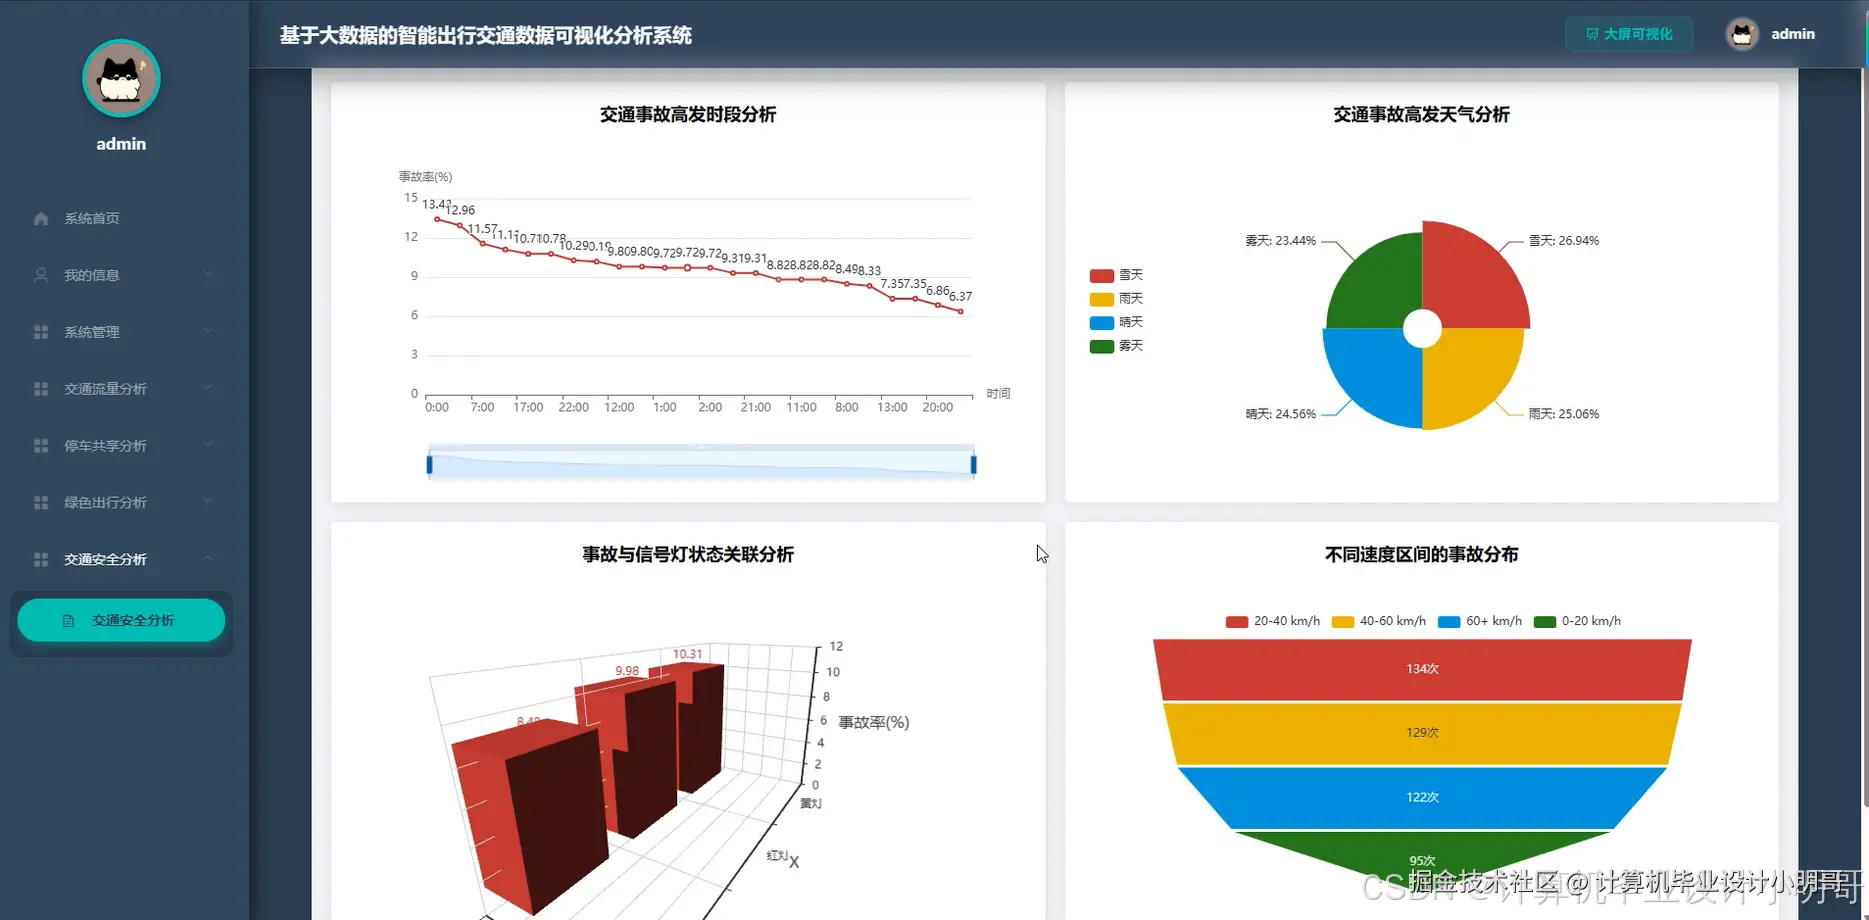Click the green 雾天 pie slice
This screenshot has width=1869, height=920.
(1376, 284)
